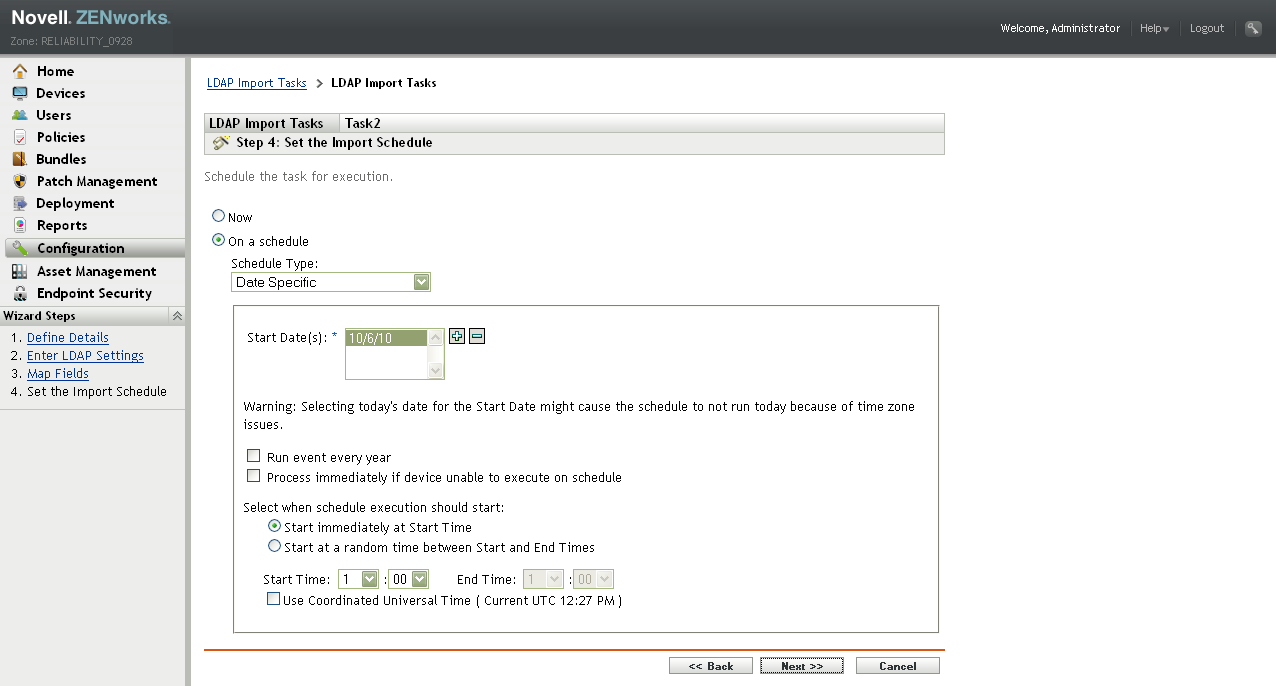Go back using the Map Fields link
The width and height of the screenshot is (1279, 686).
click(x=57, y=373)
